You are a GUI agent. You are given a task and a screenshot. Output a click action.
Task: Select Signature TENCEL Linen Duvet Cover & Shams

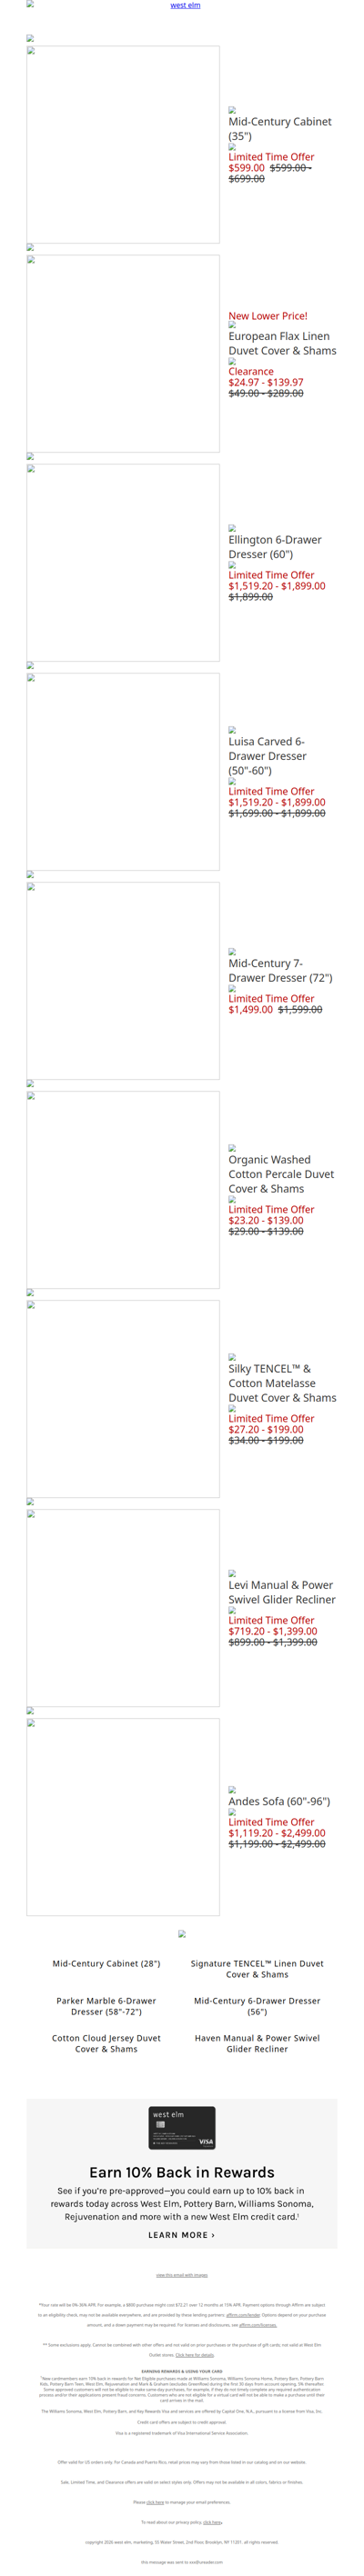pyautogui.click(x=257, y=1969)
